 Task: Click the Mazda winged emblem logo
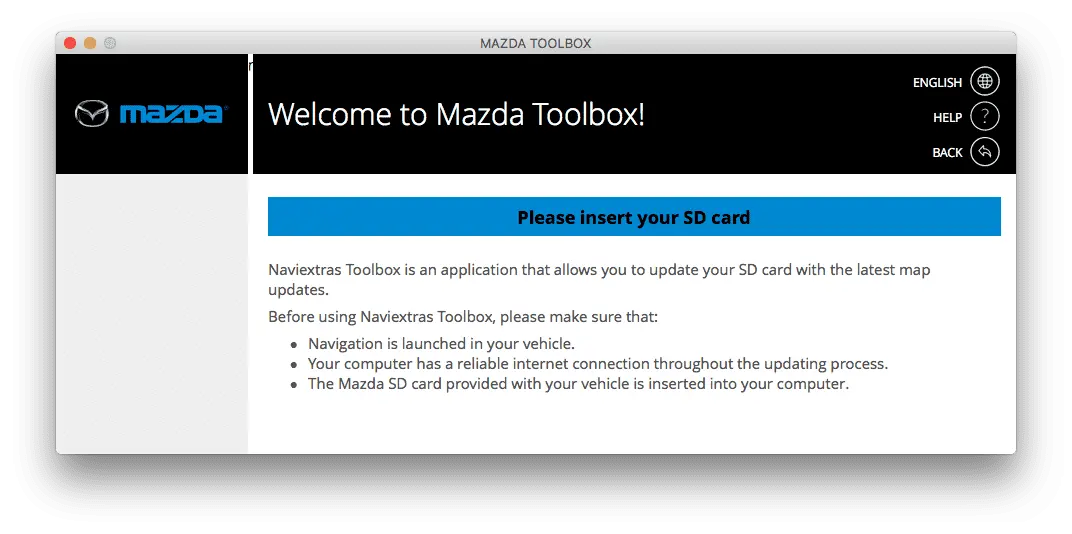[x=92, y=114]
